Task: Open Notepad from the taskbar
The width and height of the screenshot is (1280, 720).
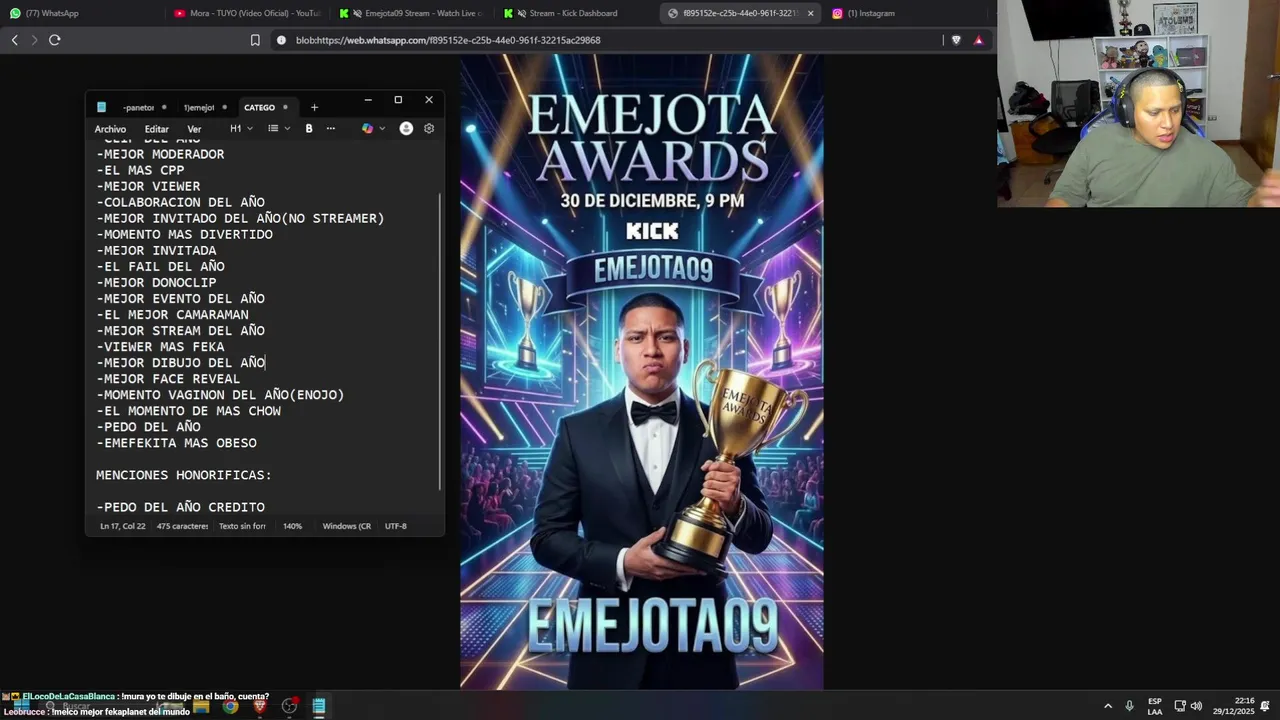Action: pyautogui.click(x=319, y=706)
